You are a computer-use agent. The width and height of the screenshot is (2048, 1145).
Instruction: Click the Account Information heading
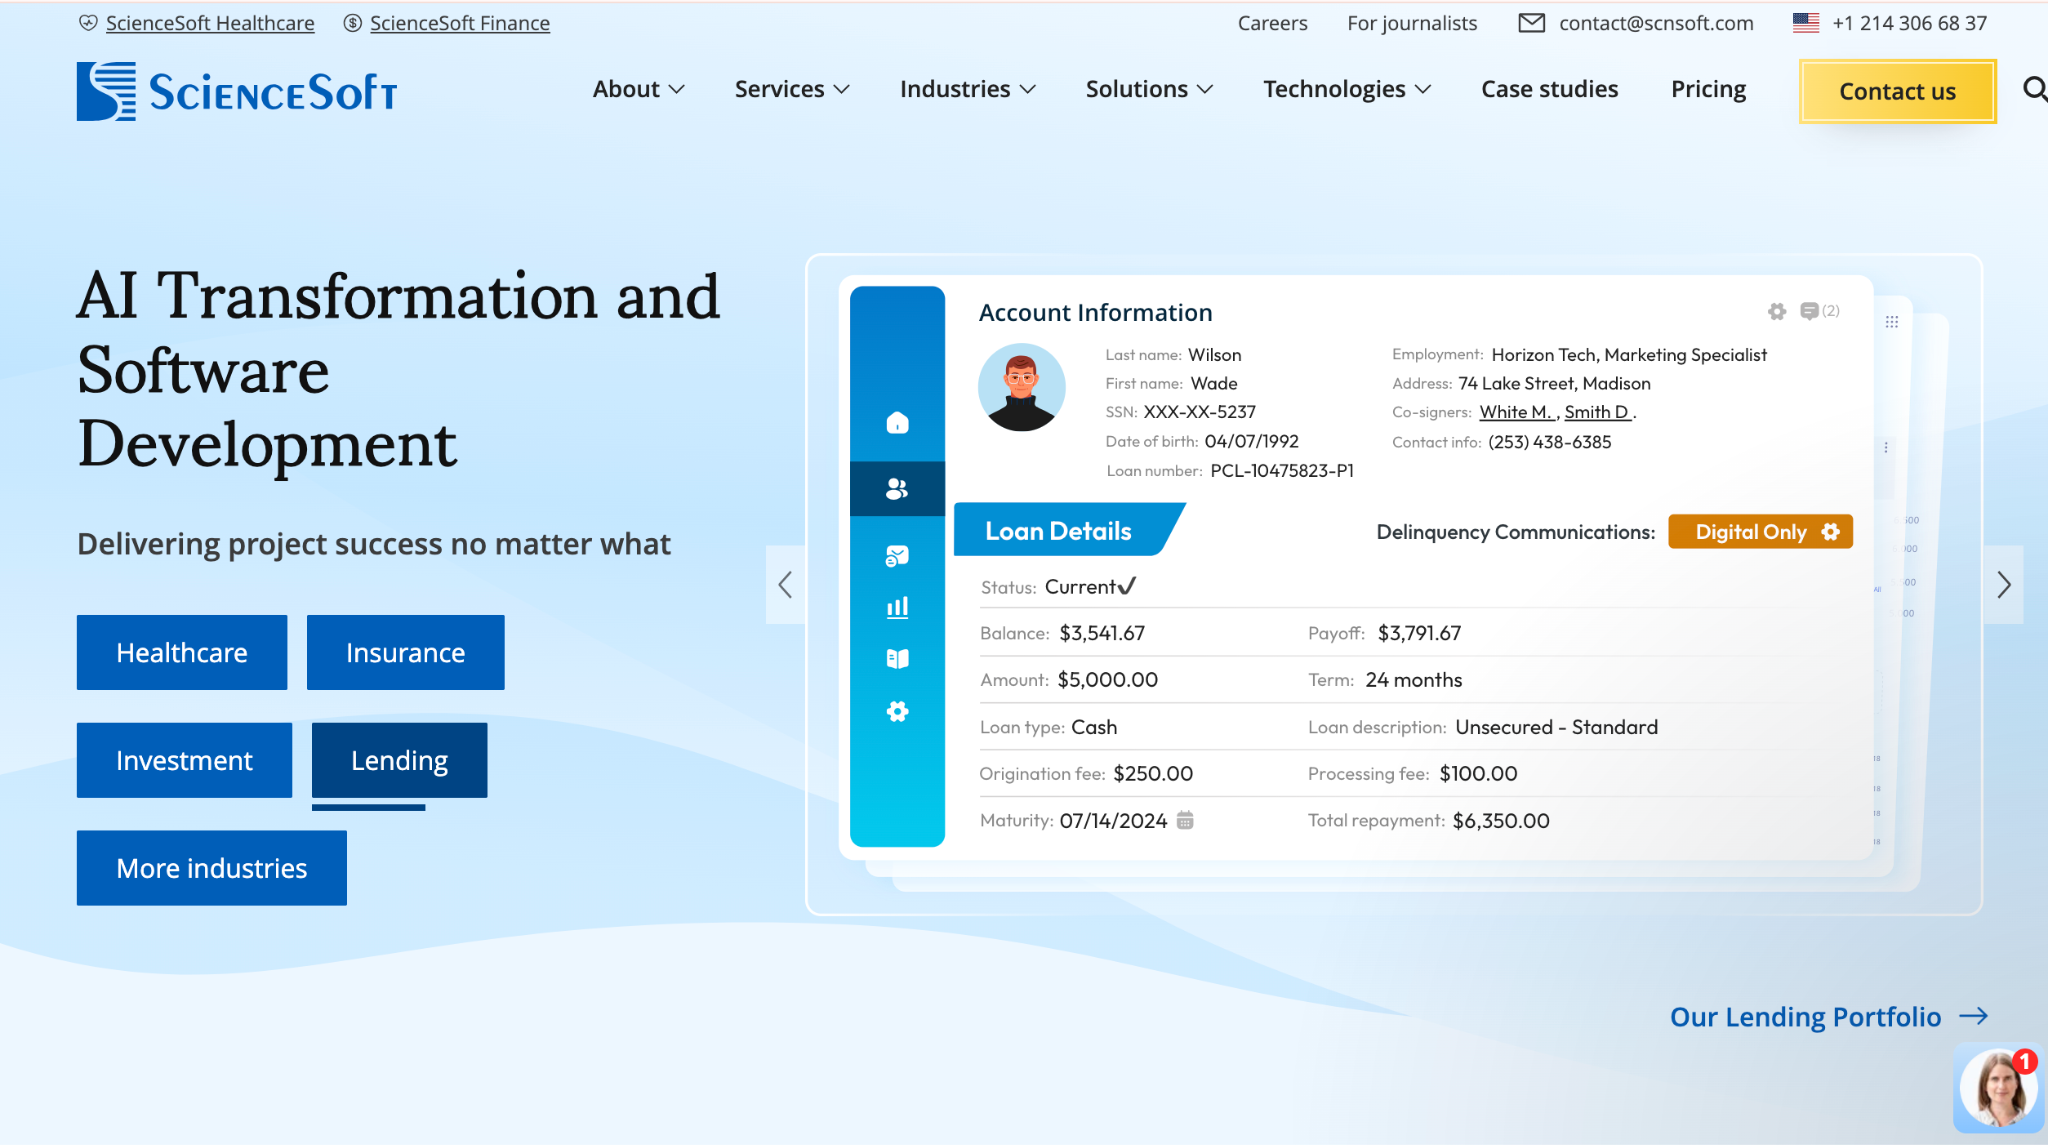click(1095, 312)
